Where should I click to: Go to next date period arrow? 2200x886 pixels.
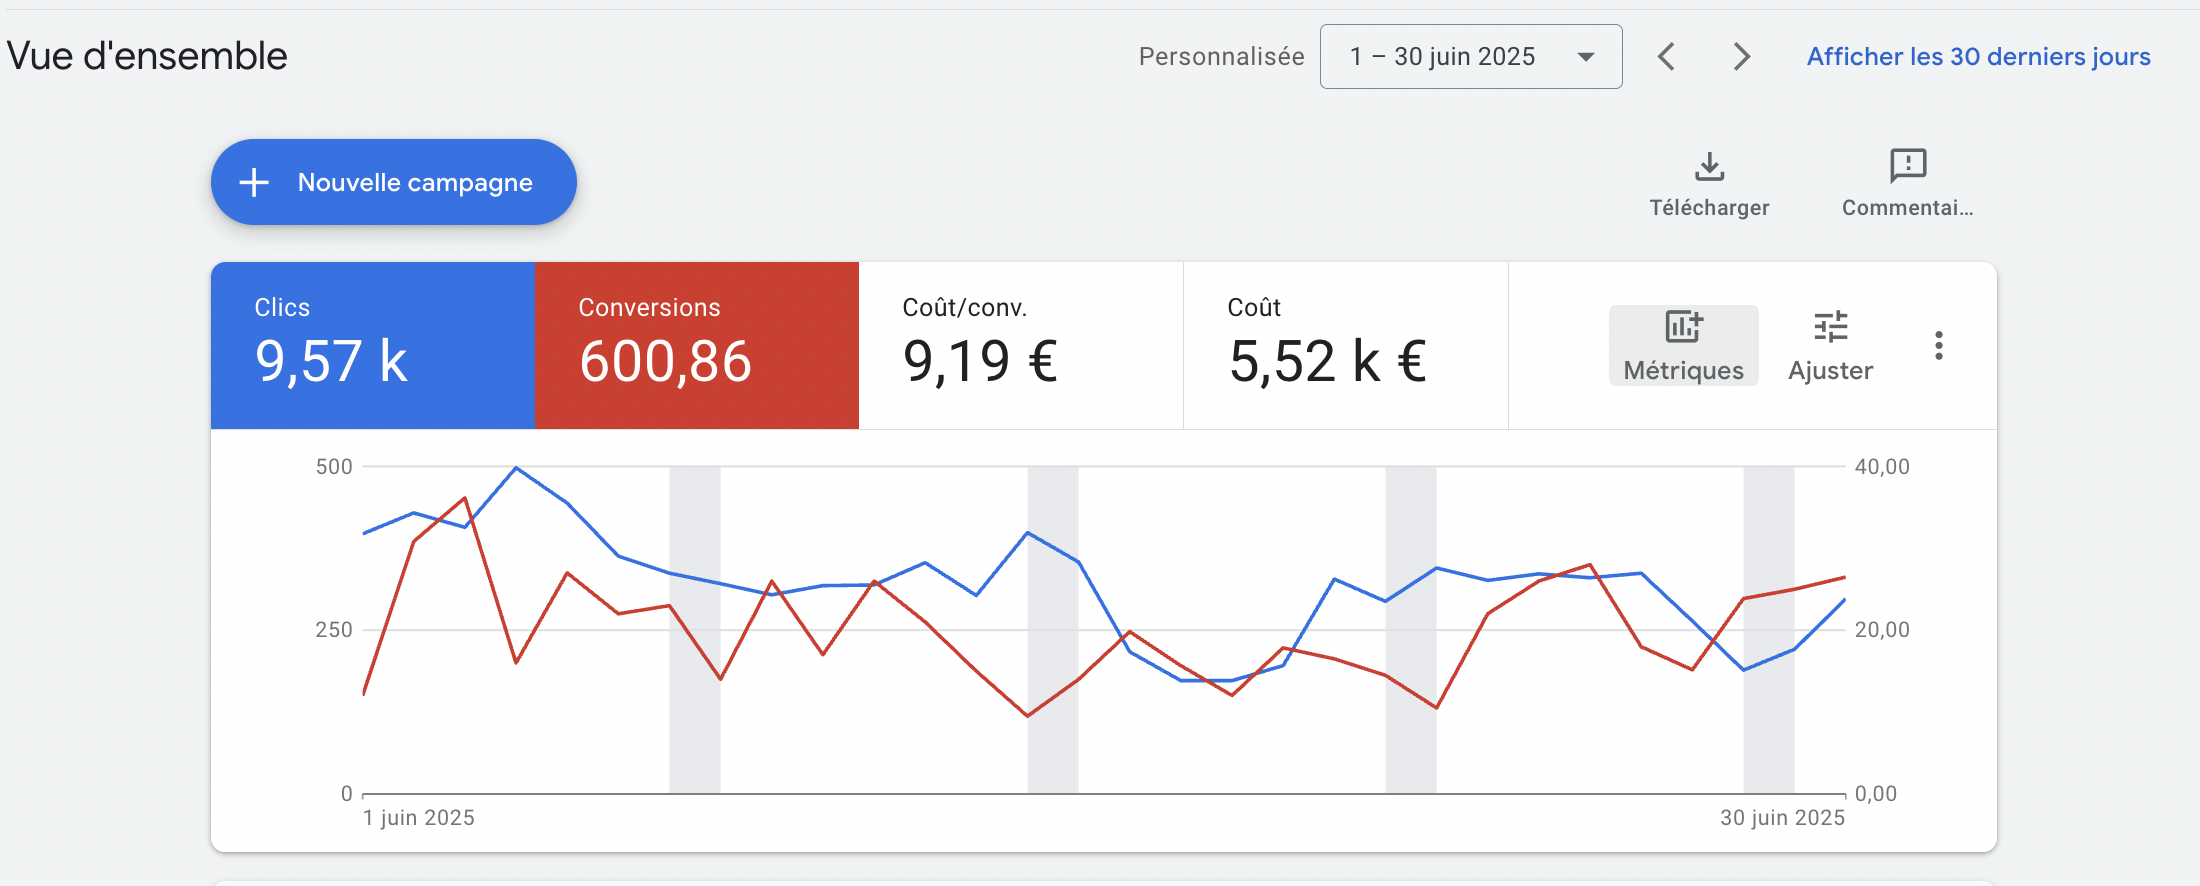[x=1741, y=57]
